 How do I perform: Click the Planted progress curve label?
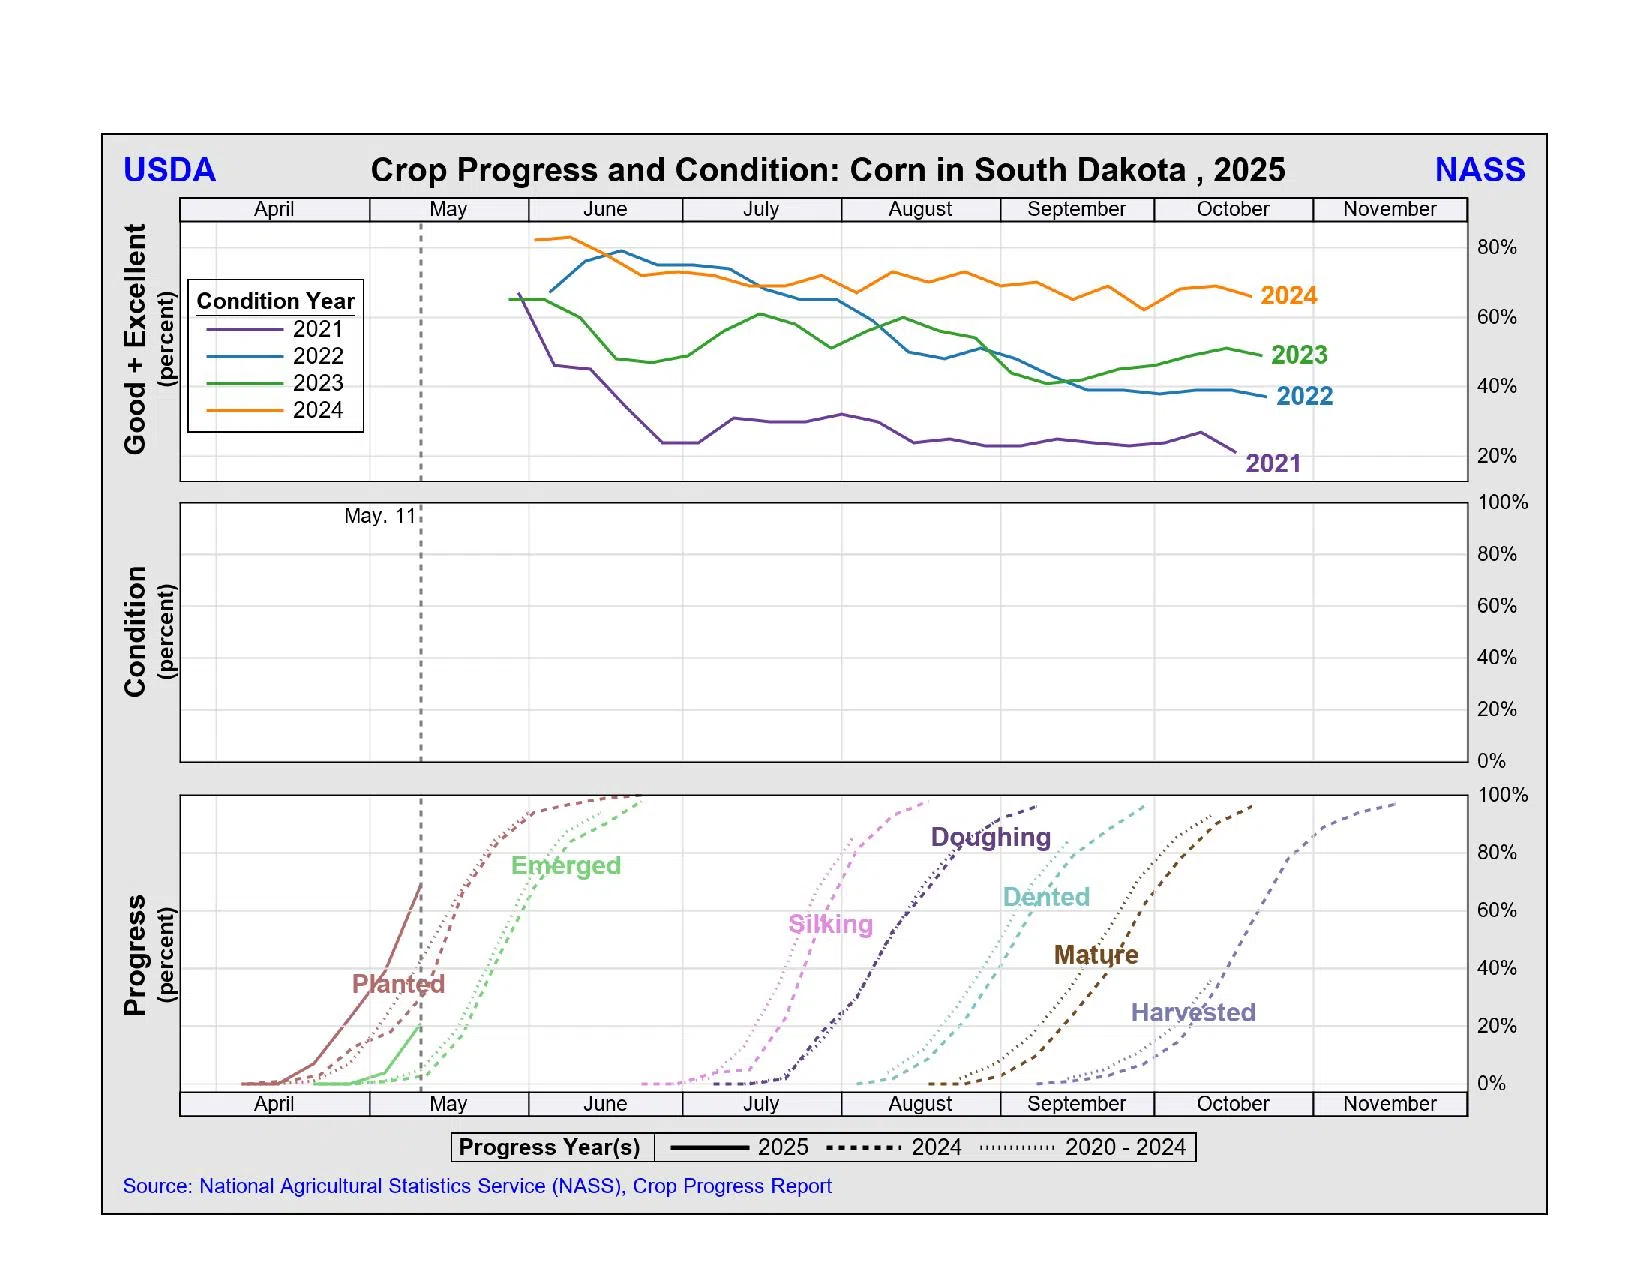[398, 984]
